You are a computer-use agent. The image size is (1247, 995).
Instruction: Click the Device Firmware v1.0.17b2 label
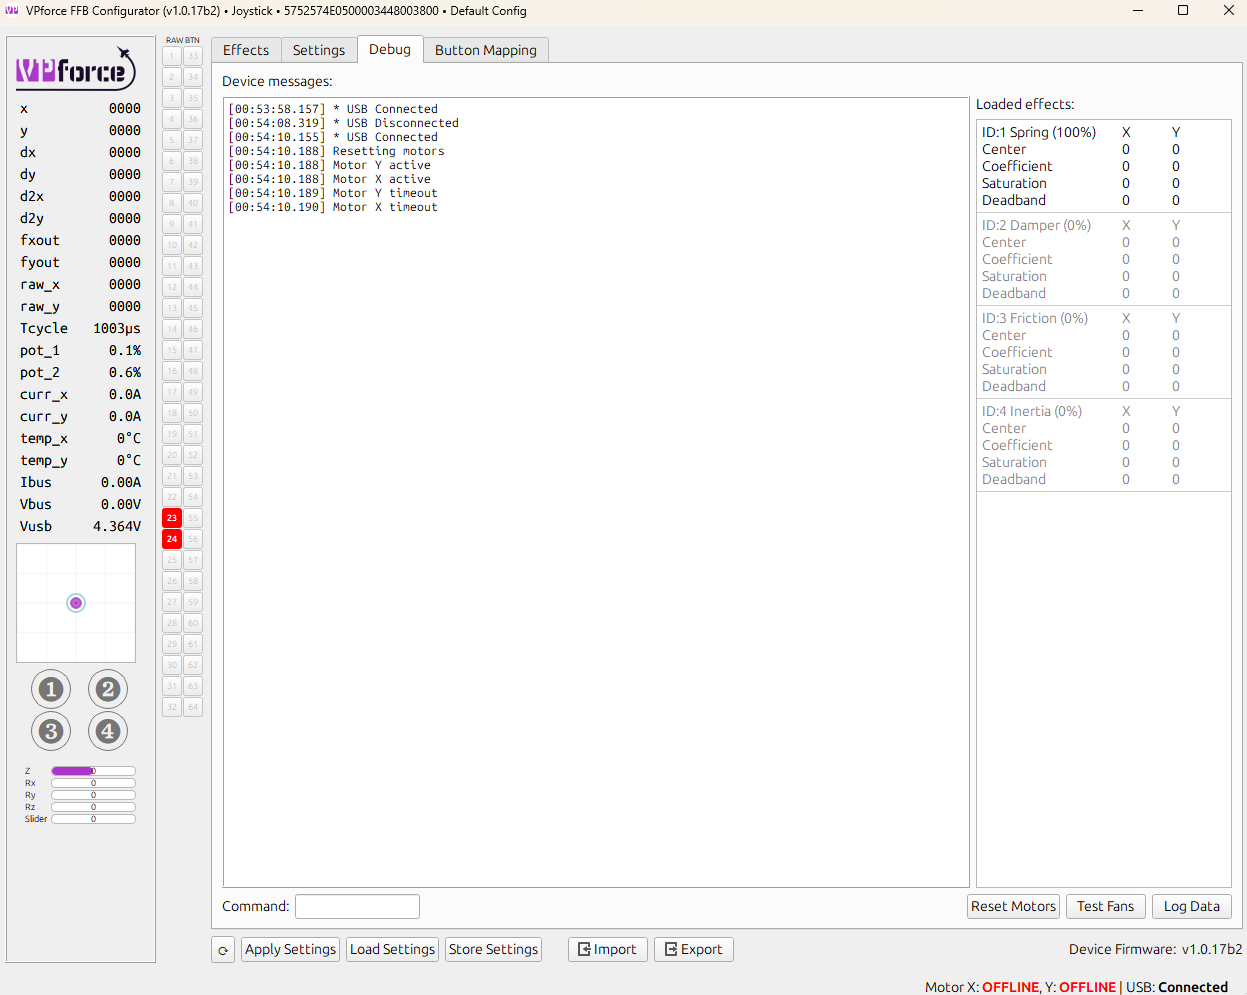click(x=1155, y=949)
